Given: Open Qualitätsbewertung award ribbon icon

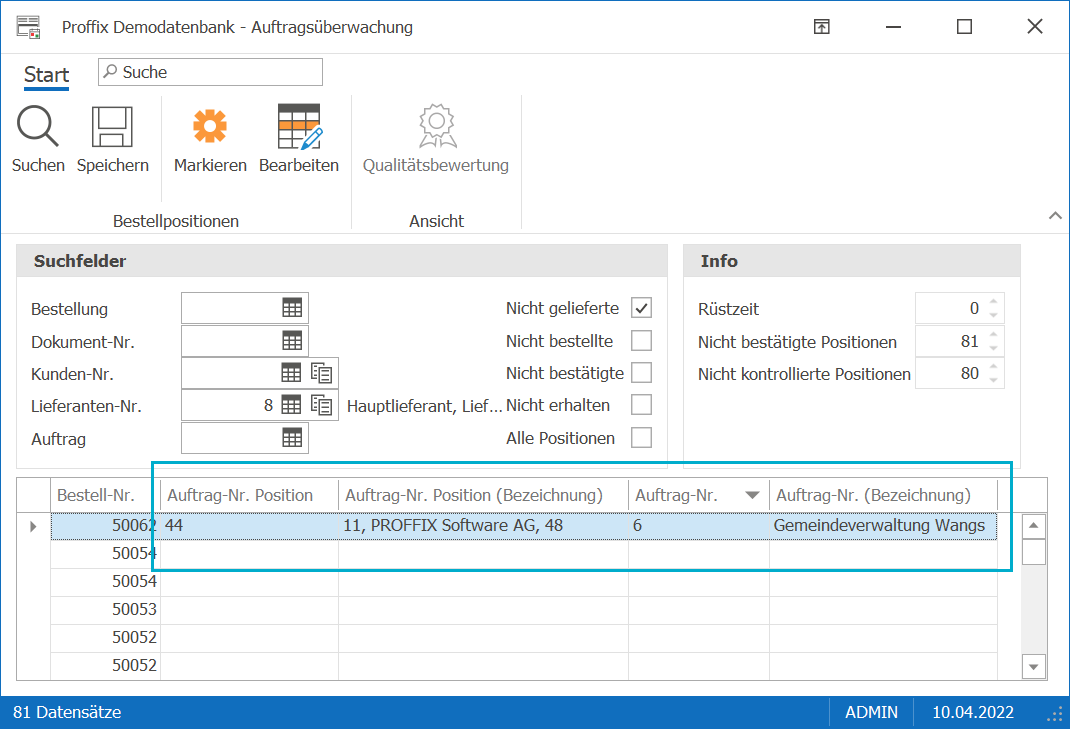Looking at the screenshot, I should coord(437,126).
